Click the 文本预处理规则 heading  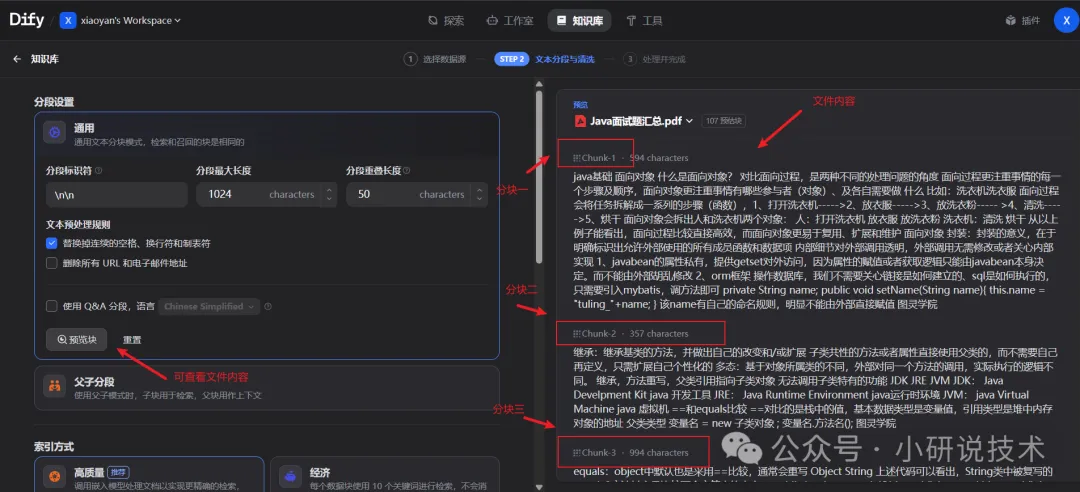(x=78, y=225)
